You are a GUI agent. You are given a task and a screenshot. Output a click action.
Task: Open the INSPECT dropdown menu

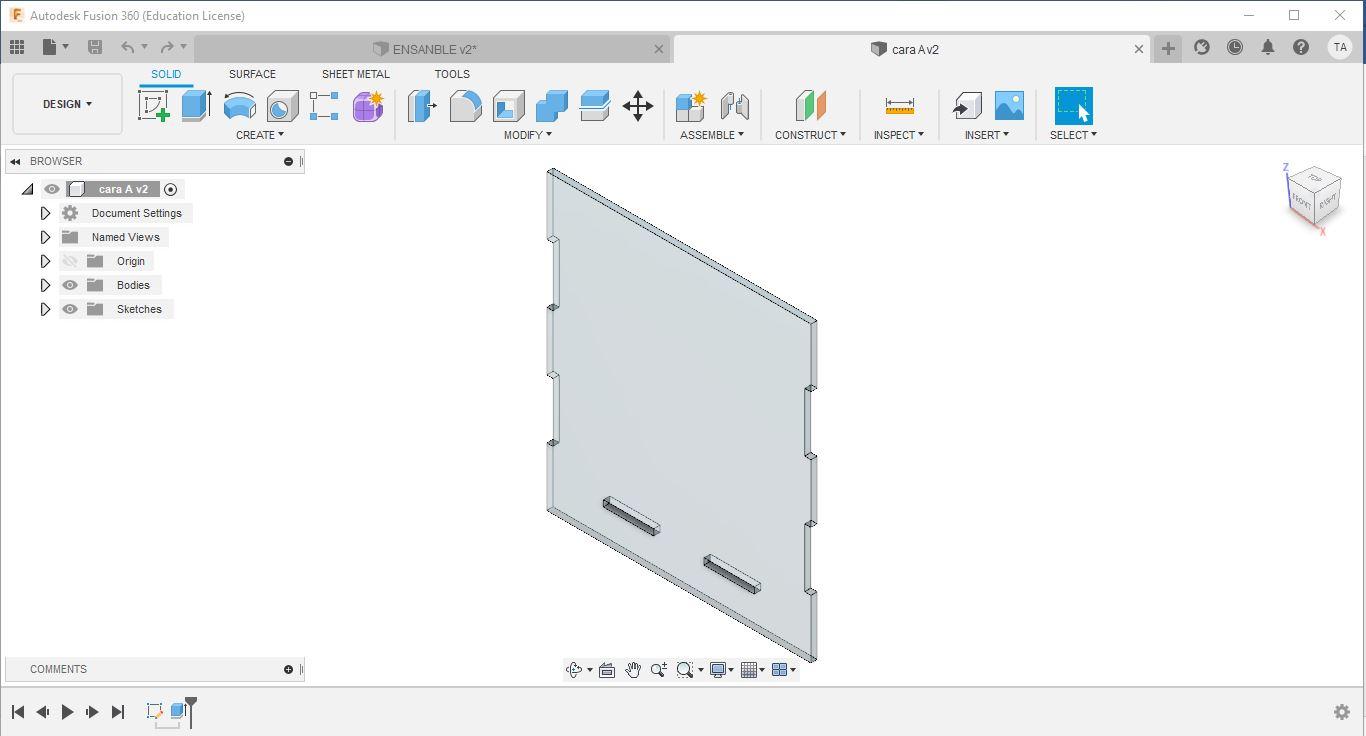tap(898, 135)
